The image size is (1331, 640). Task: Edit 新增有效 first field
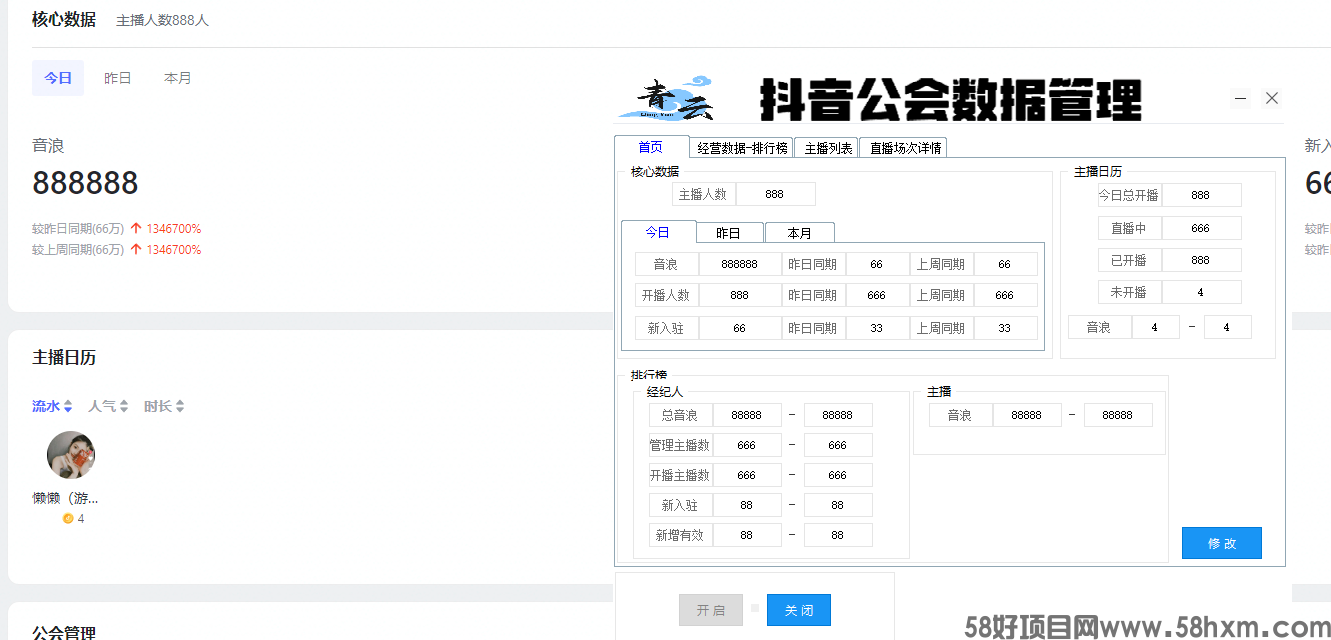pos(746,535)
